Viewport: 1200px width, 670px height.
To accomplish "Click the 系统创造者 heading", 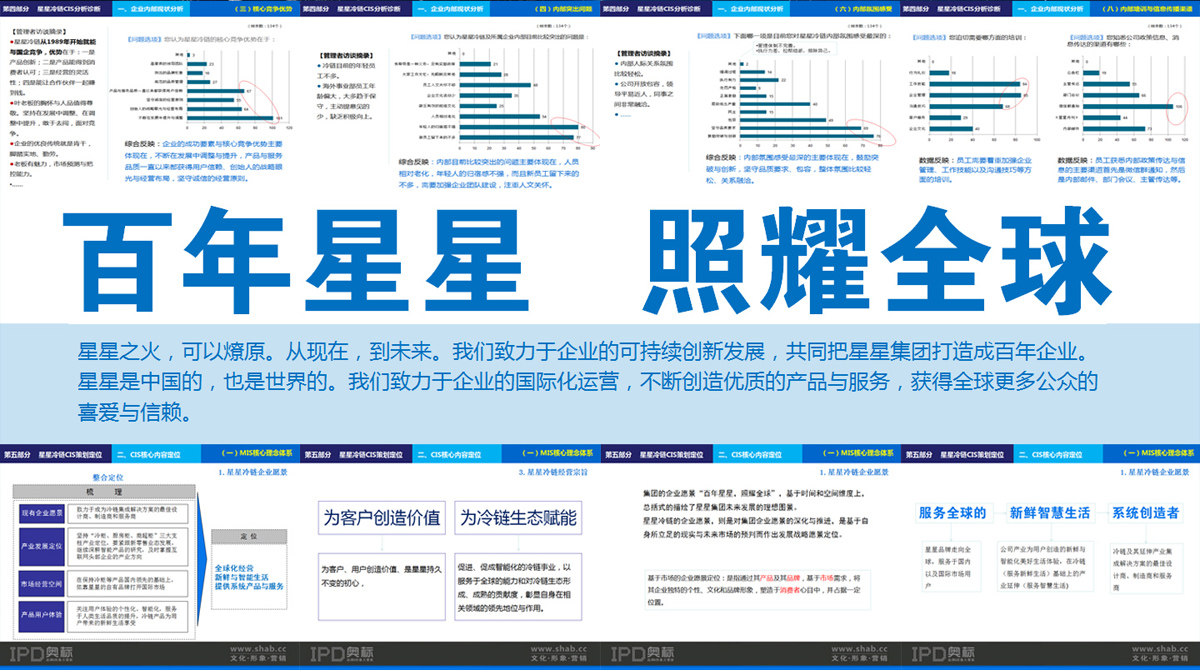I will pyautogui.click(x=1146, y=513).
